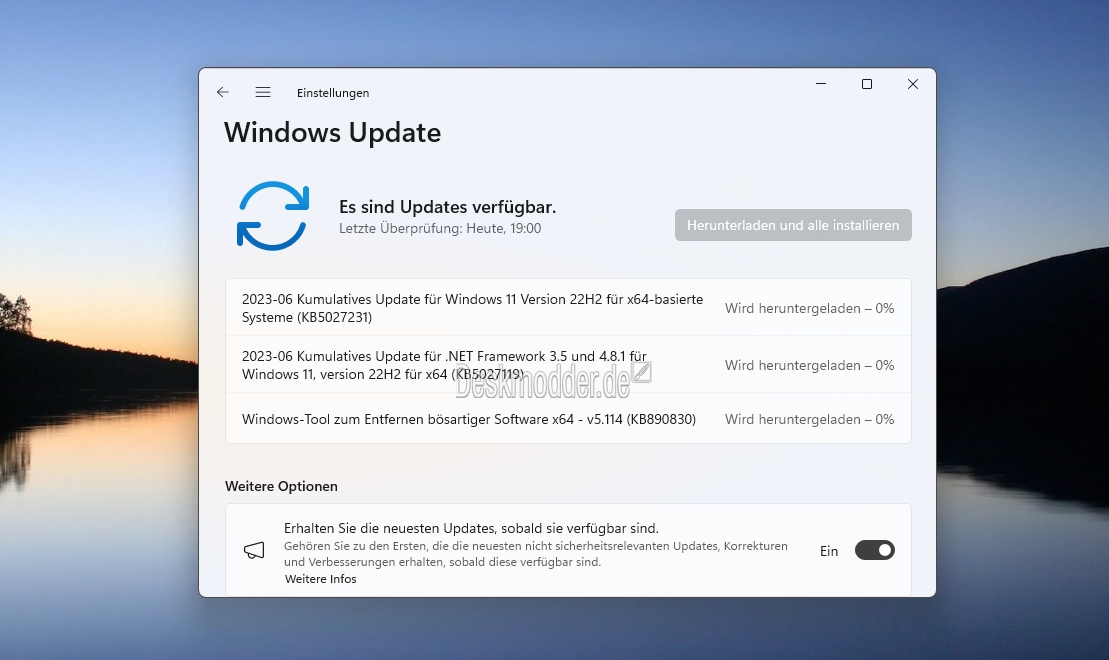This screenshot has width=1109, height=660.
Task: Select the KB5027231 cumulative update row
Action: point(568,308)
